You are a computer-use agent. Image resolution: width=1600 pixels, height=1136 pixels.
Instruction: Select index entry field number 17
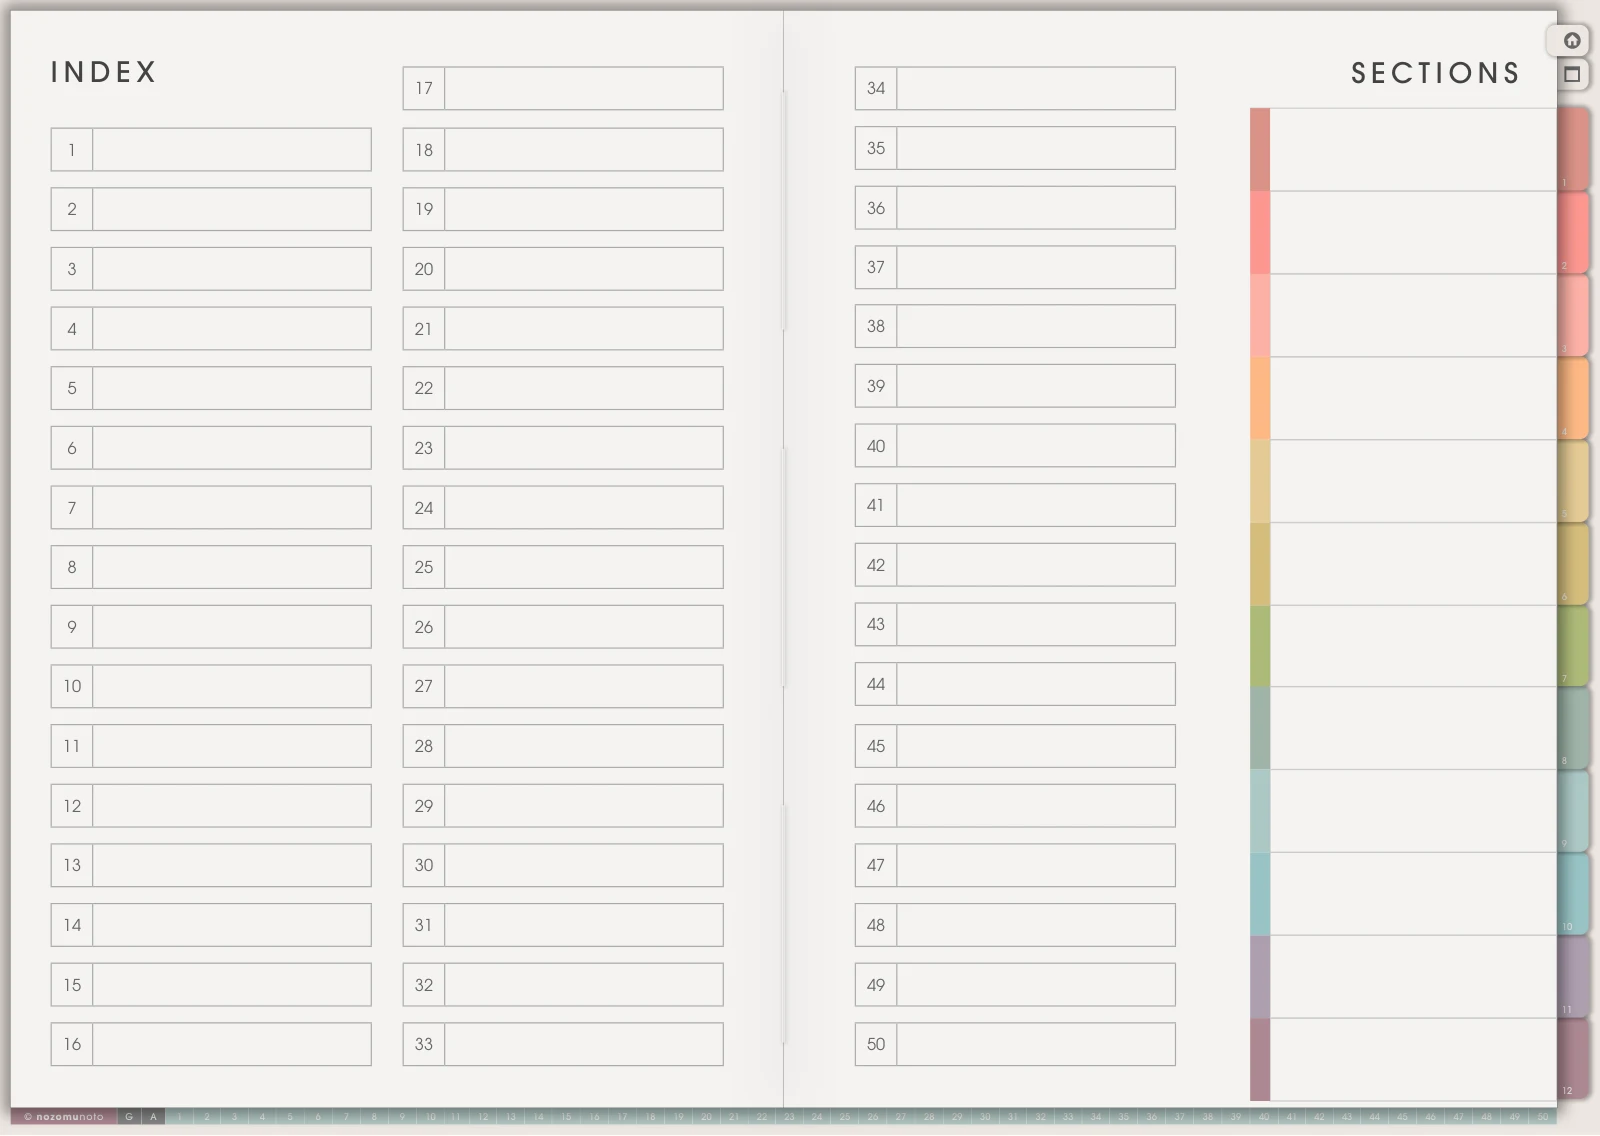[584, 89]
